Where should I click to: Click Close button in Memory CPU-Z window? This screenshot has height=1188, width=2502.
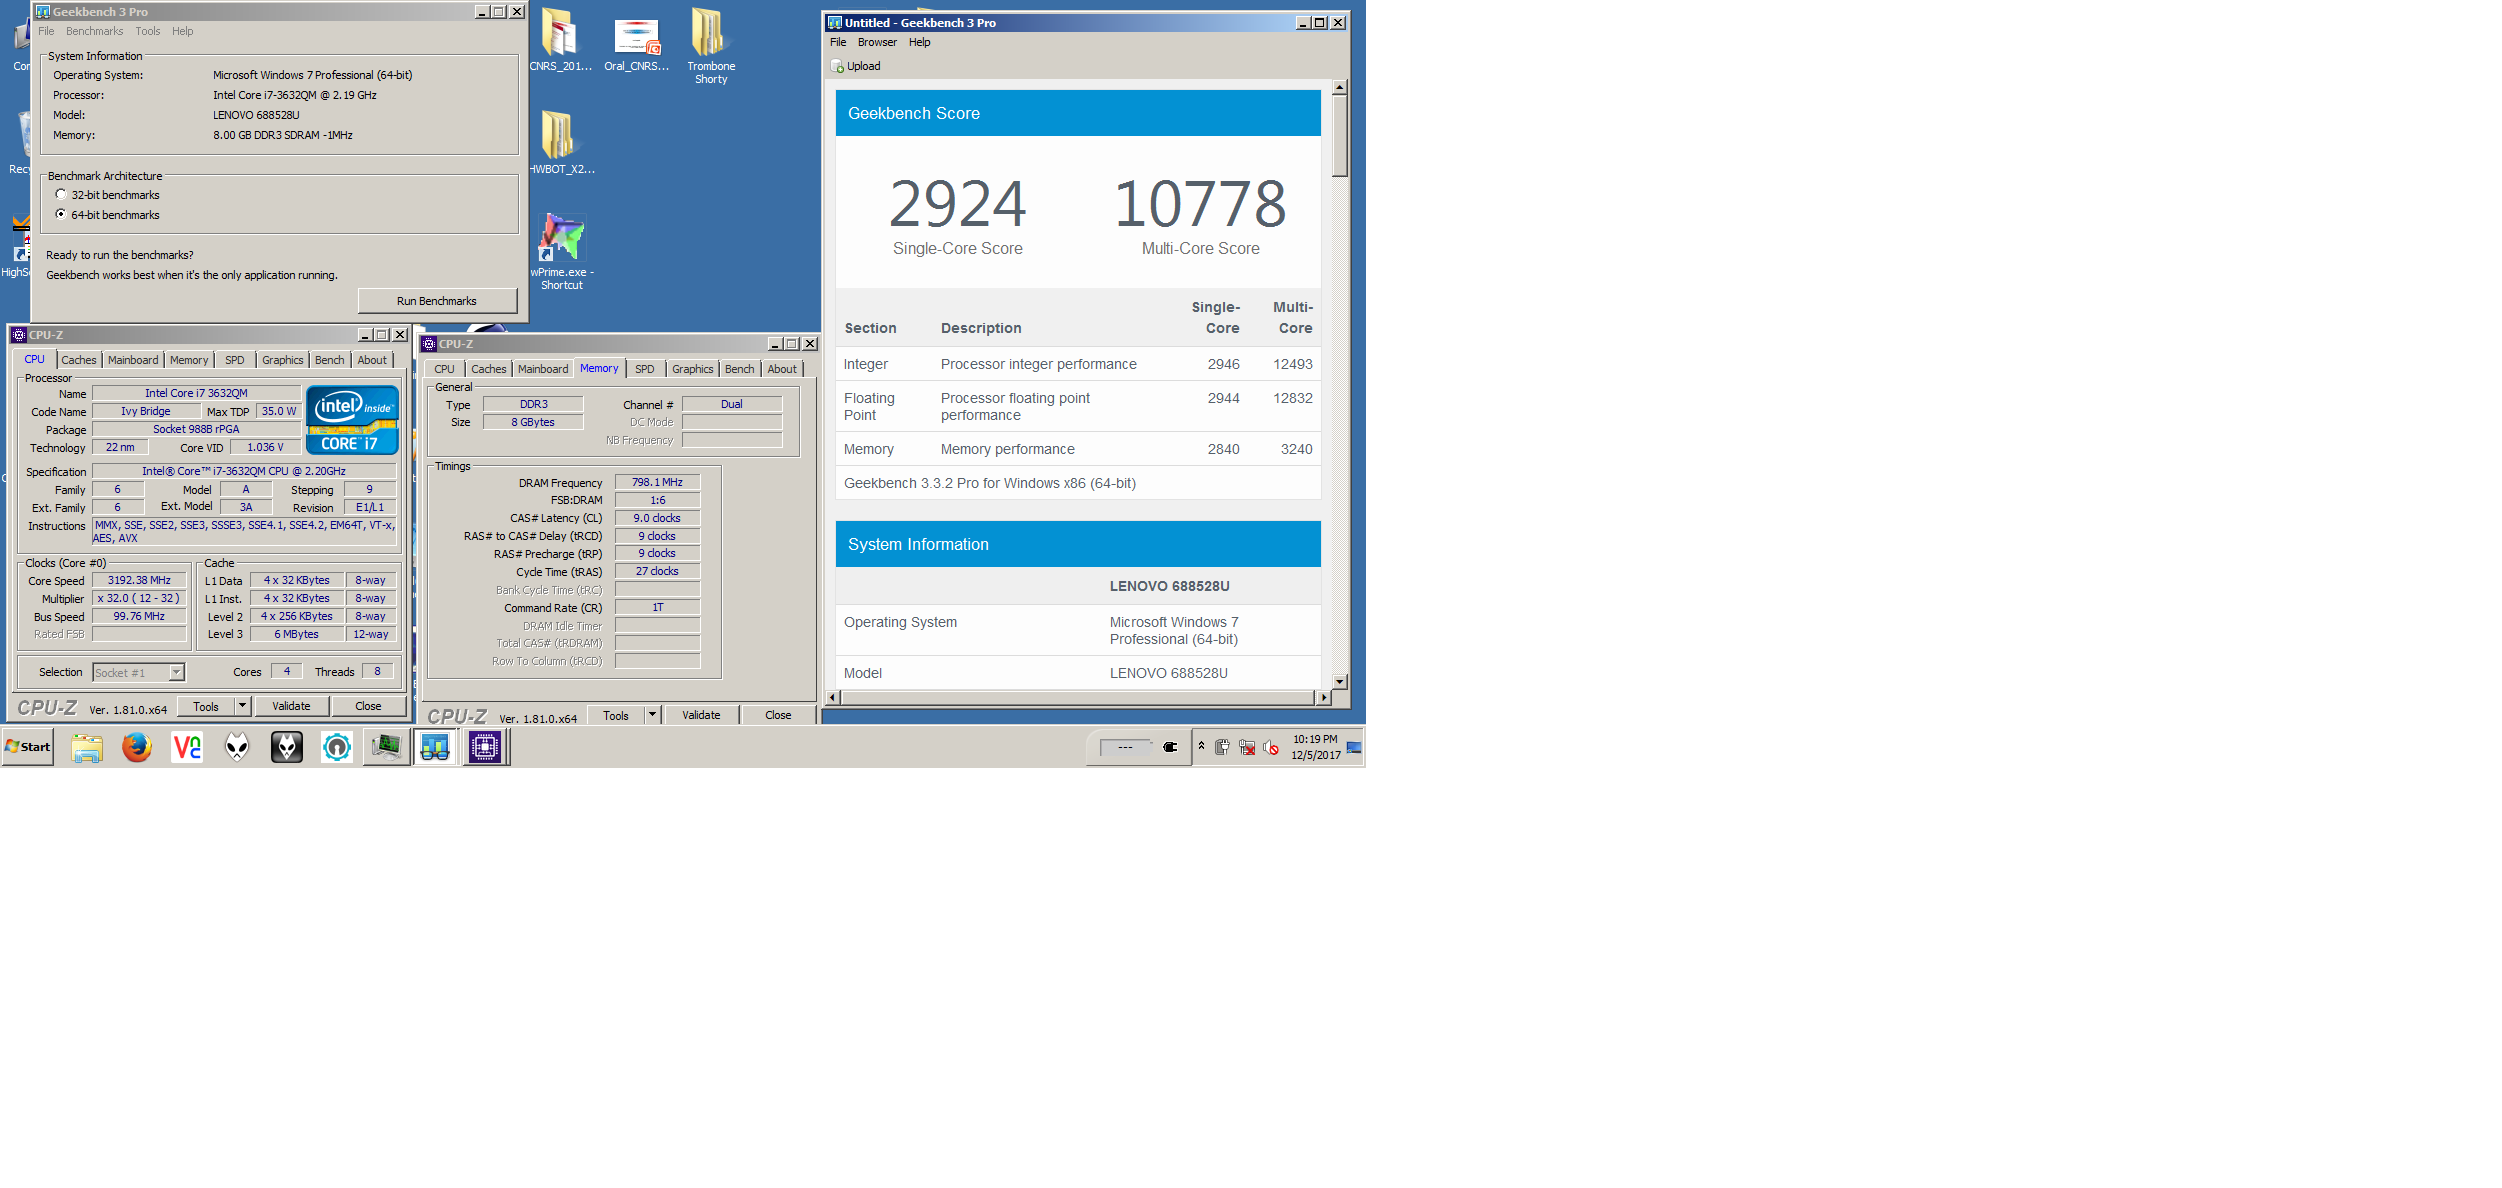tap(778, 715)
